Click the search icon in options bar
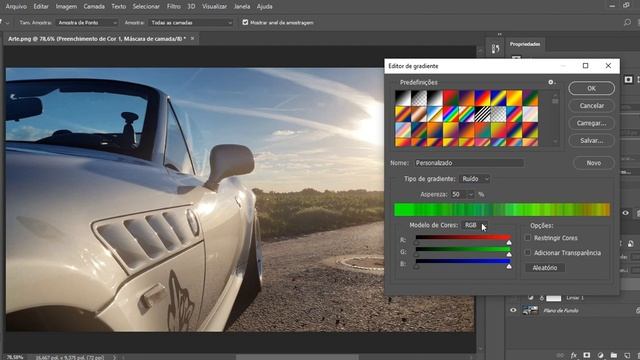 pos(627,22)
